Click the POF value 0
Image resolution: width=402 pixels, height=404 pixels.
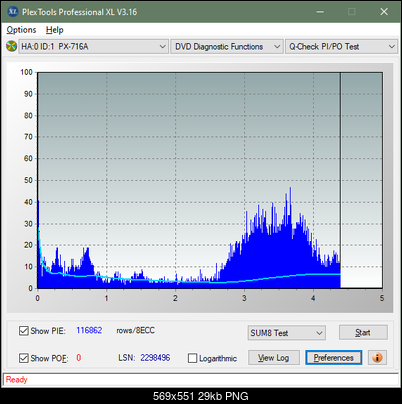coord(79,358)
